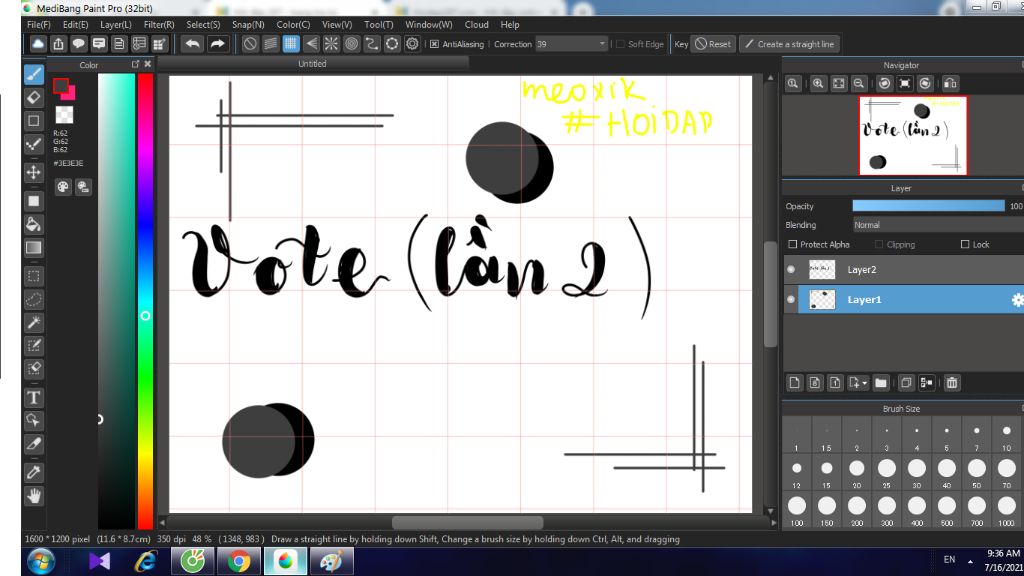Click the foreground color swatch
The width and height of the screenshot is (1024, 576).
click(x=61, y=86)
